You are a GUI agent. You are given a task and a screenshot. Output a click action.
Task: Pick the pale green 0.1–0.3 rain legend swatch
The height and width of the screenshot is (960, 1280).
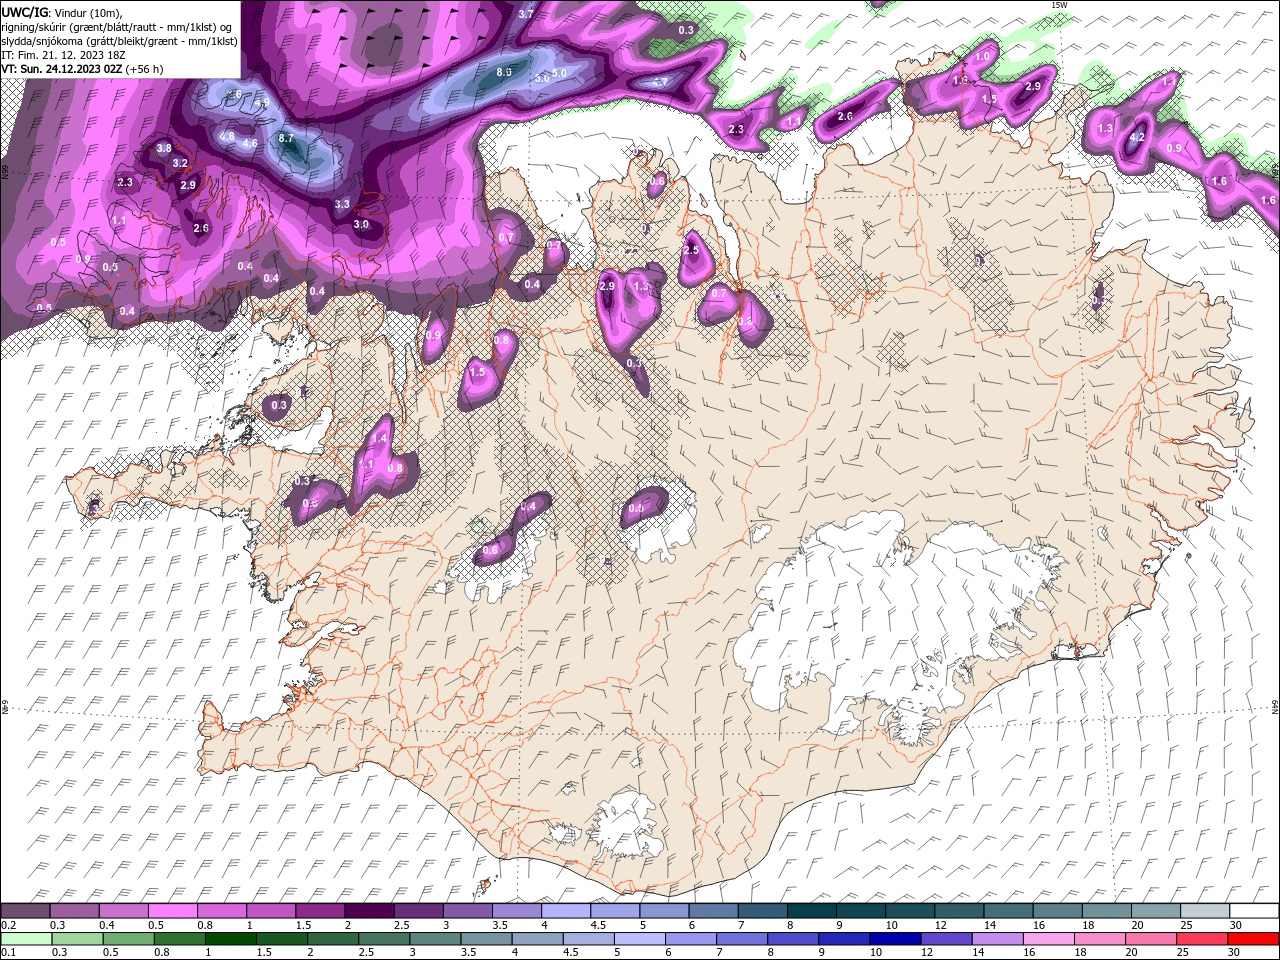coord(26,938)
